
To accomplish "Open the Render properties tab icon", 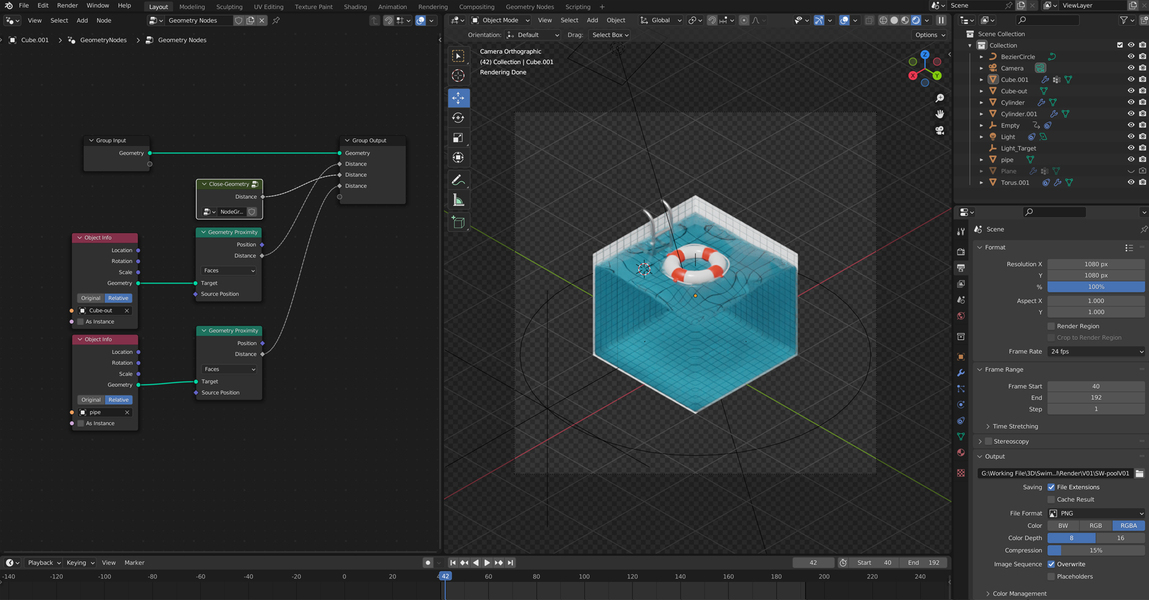I will point(961,251).
